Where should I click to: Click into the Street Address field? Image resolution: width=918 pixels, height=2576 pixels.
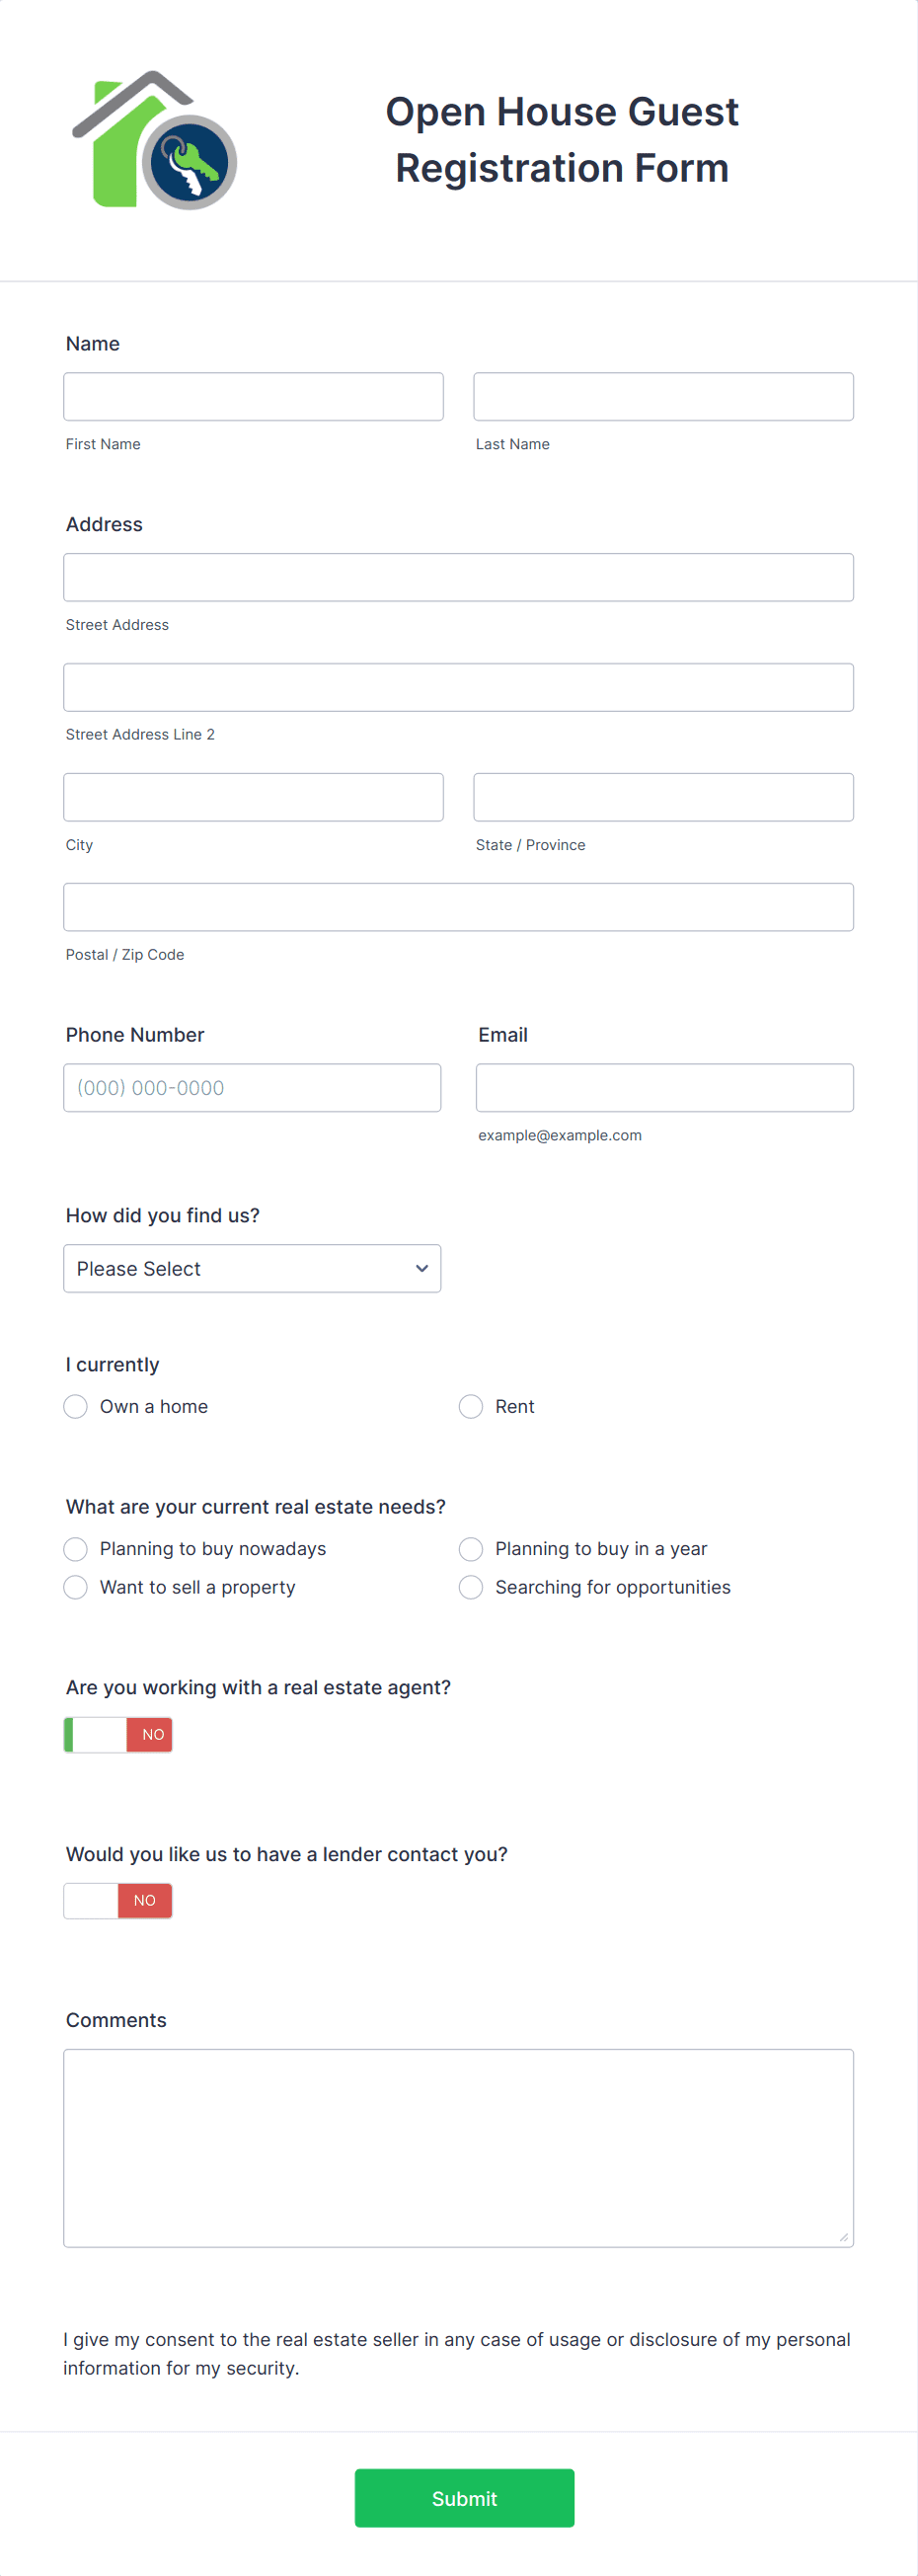458,577
